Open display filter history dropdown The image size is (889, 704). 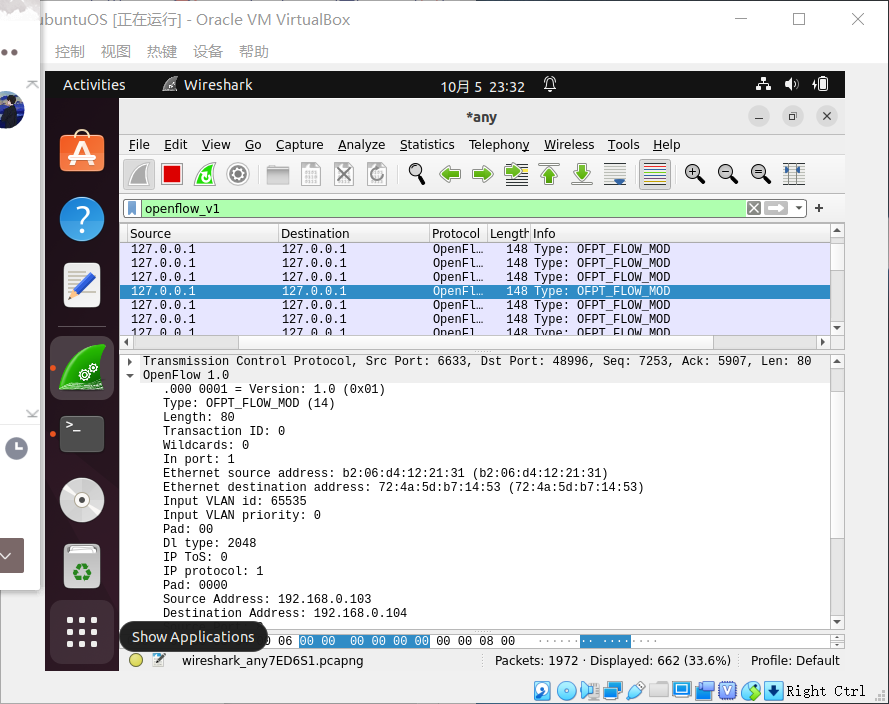coord(799,209)
